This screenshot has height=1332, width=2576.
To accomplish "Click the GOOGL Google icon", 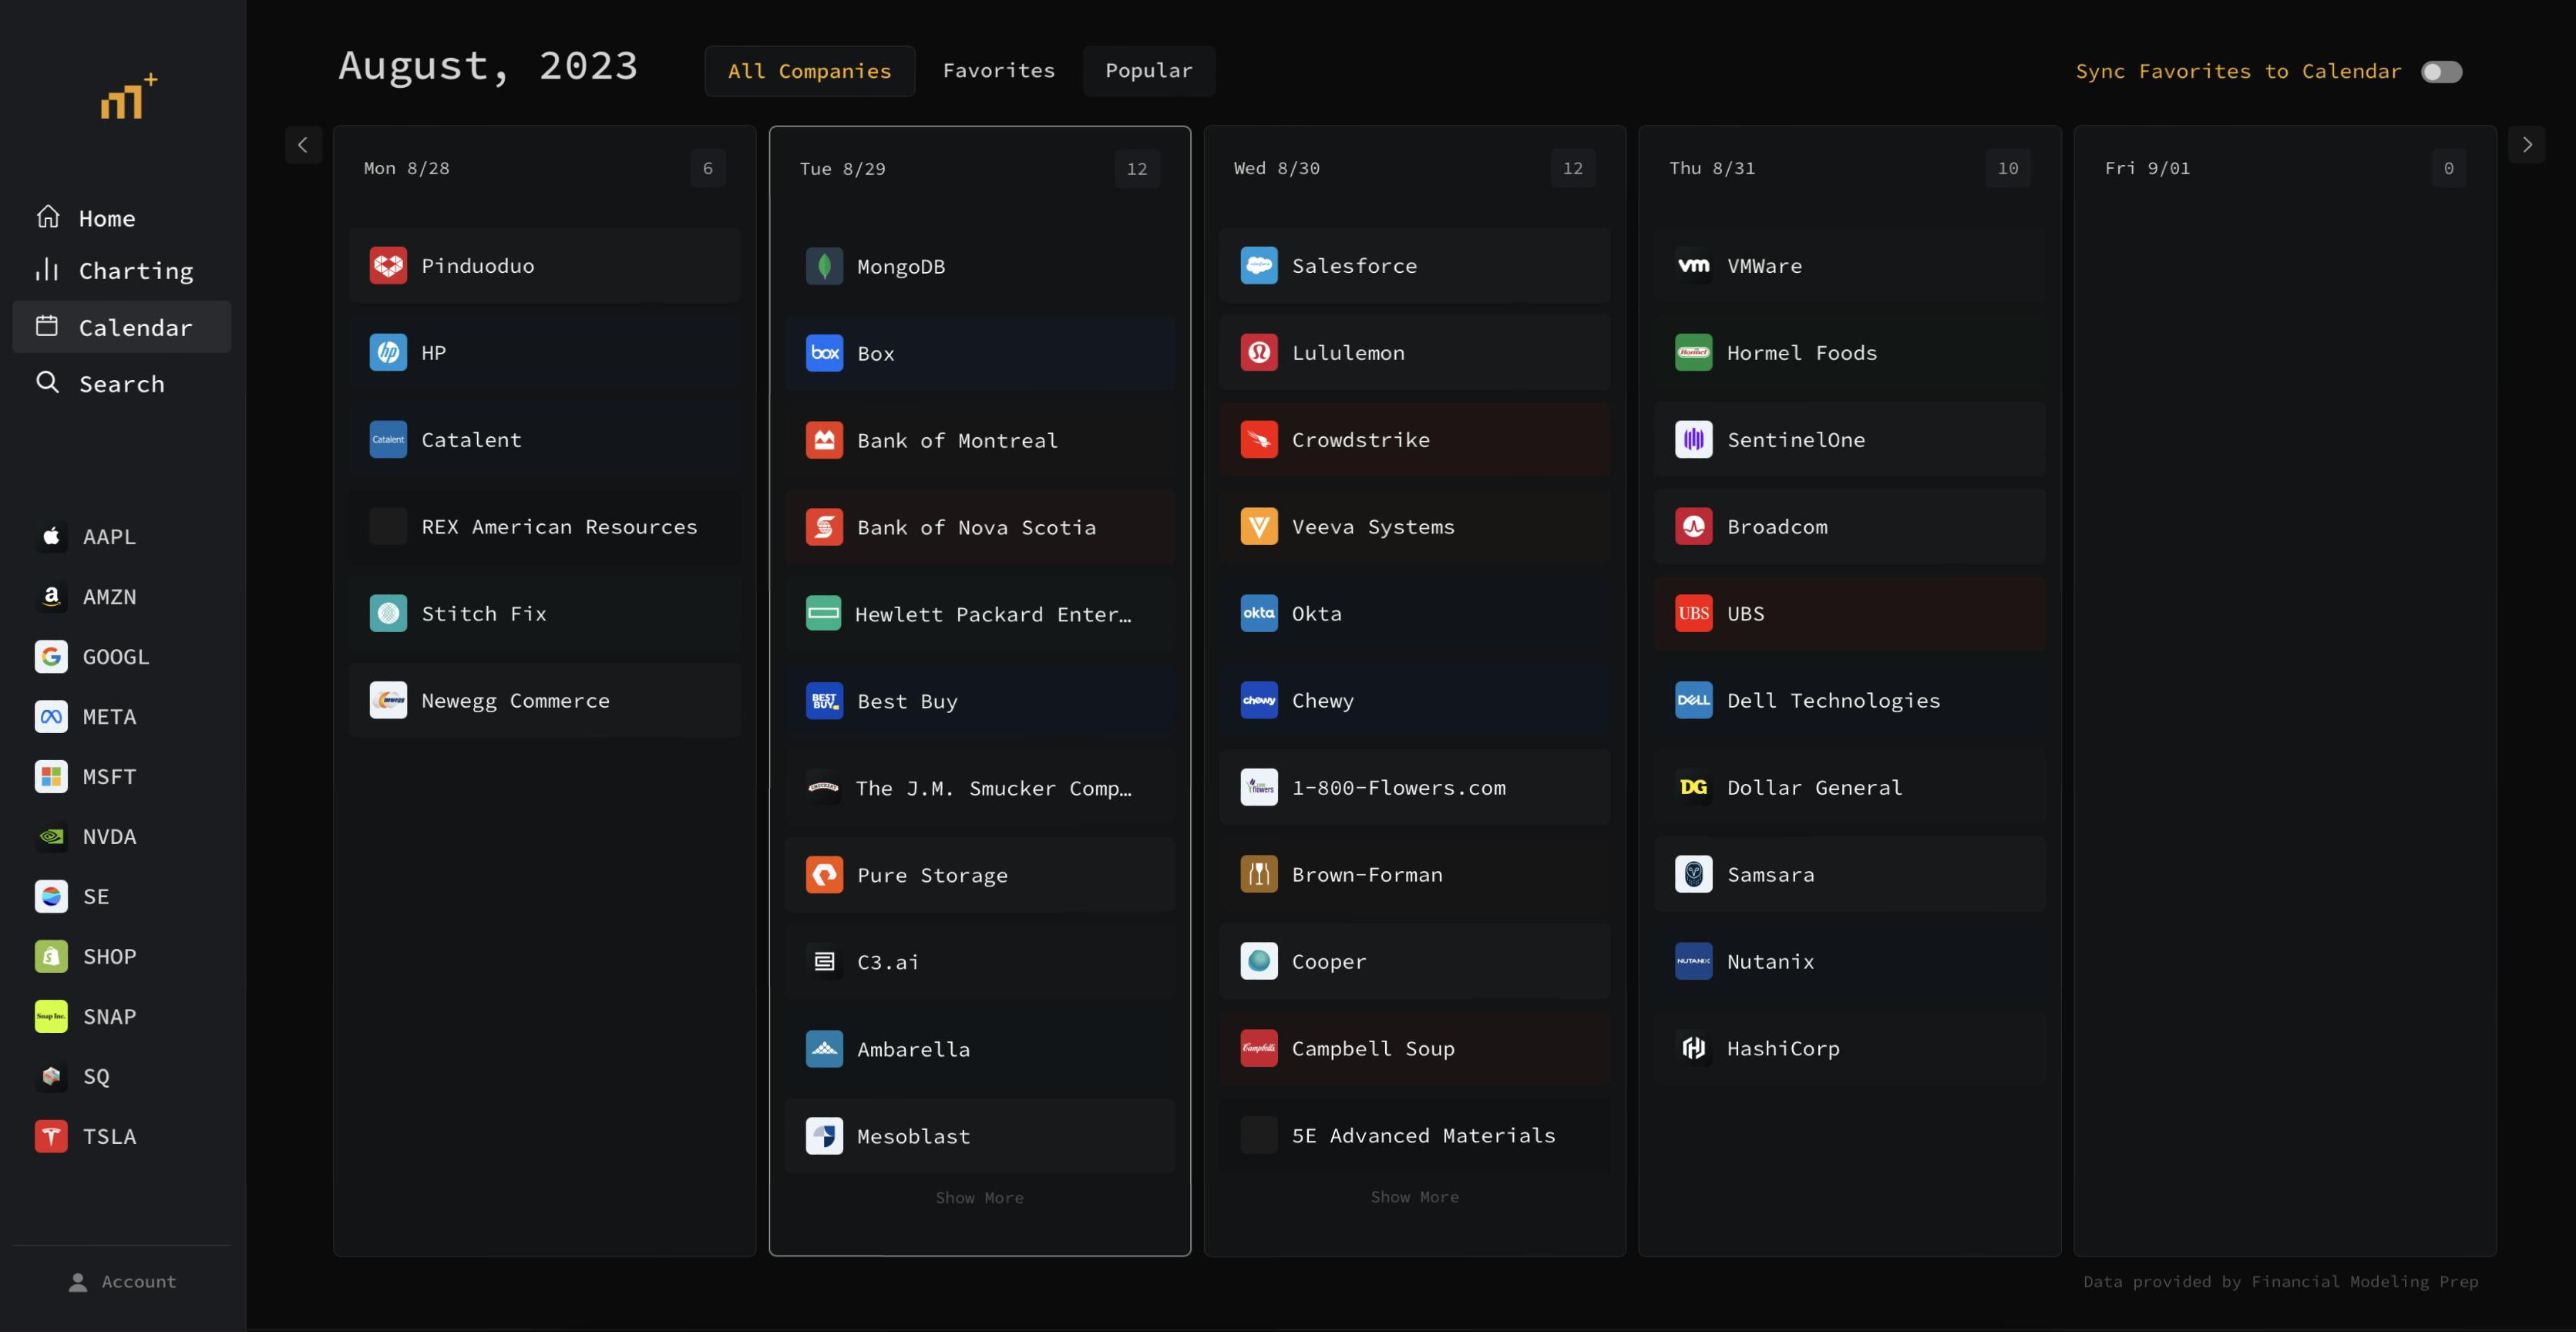I will coord(51,657).
